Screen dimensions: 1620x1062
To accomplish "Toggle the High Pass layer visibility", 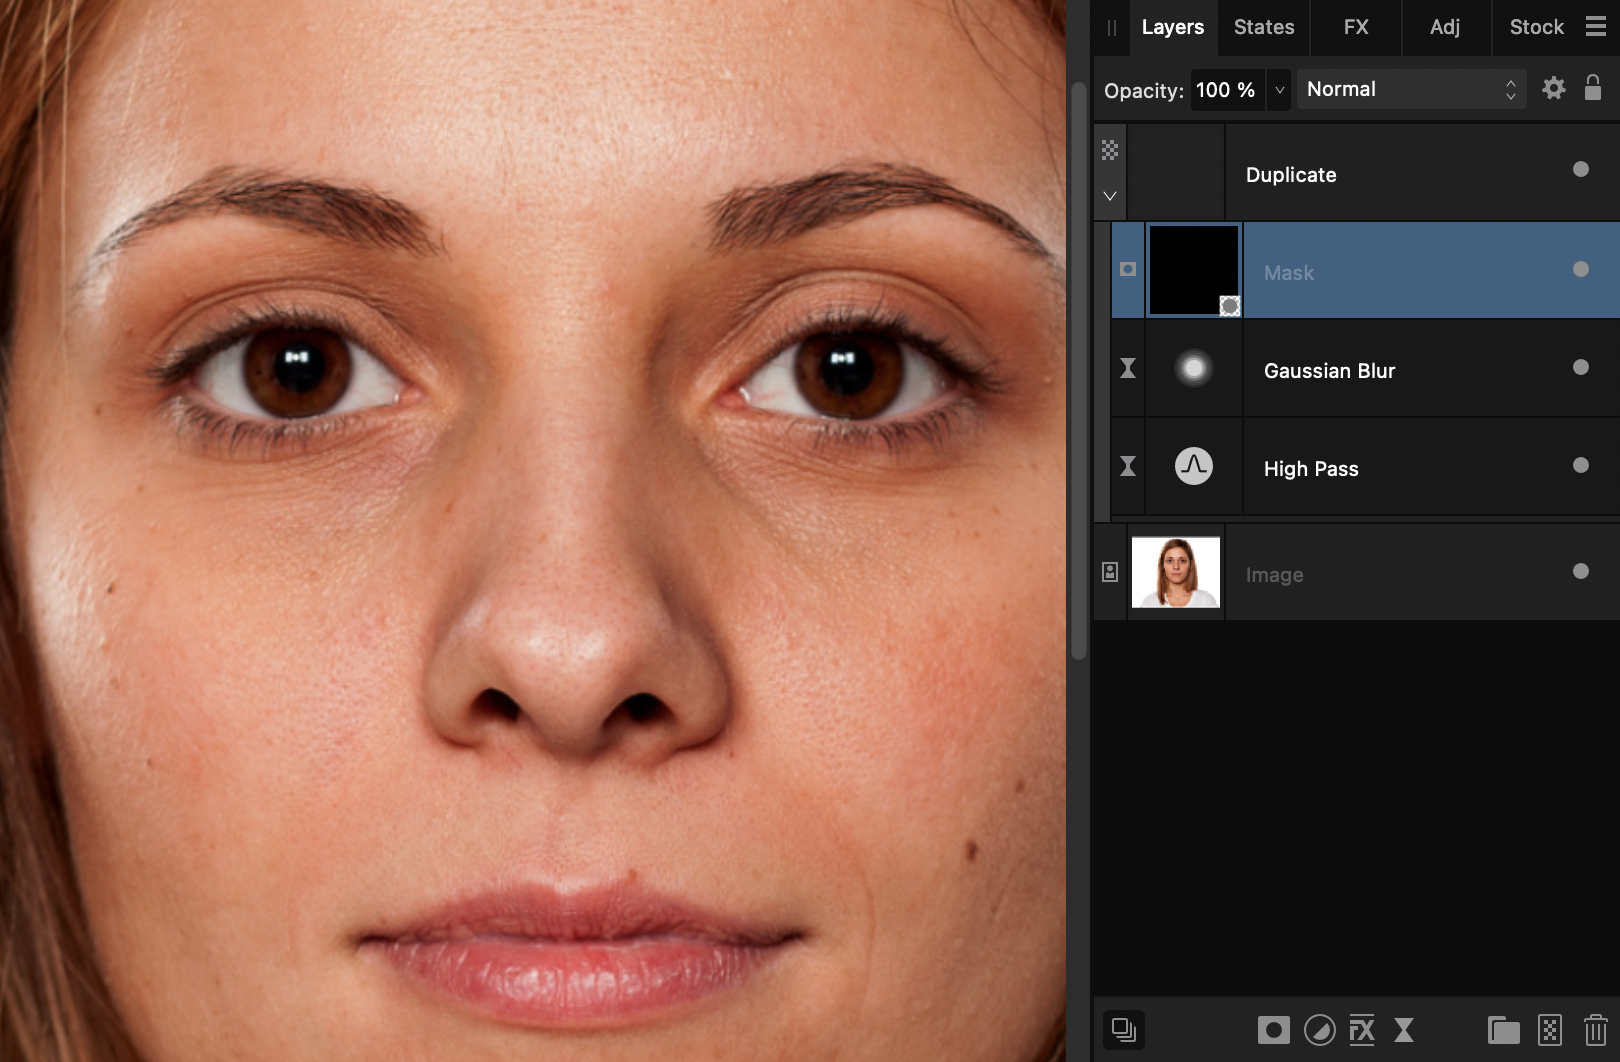I will coord(1581,465).
